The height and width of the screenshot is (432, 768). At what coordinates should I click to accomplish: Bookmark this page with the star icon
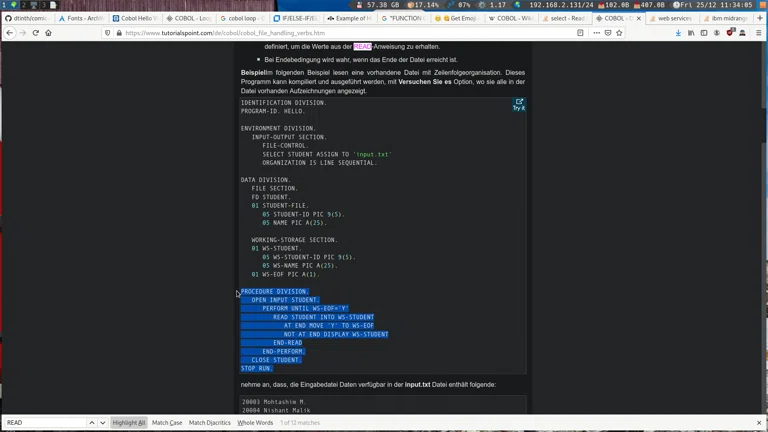coord(619,33)
